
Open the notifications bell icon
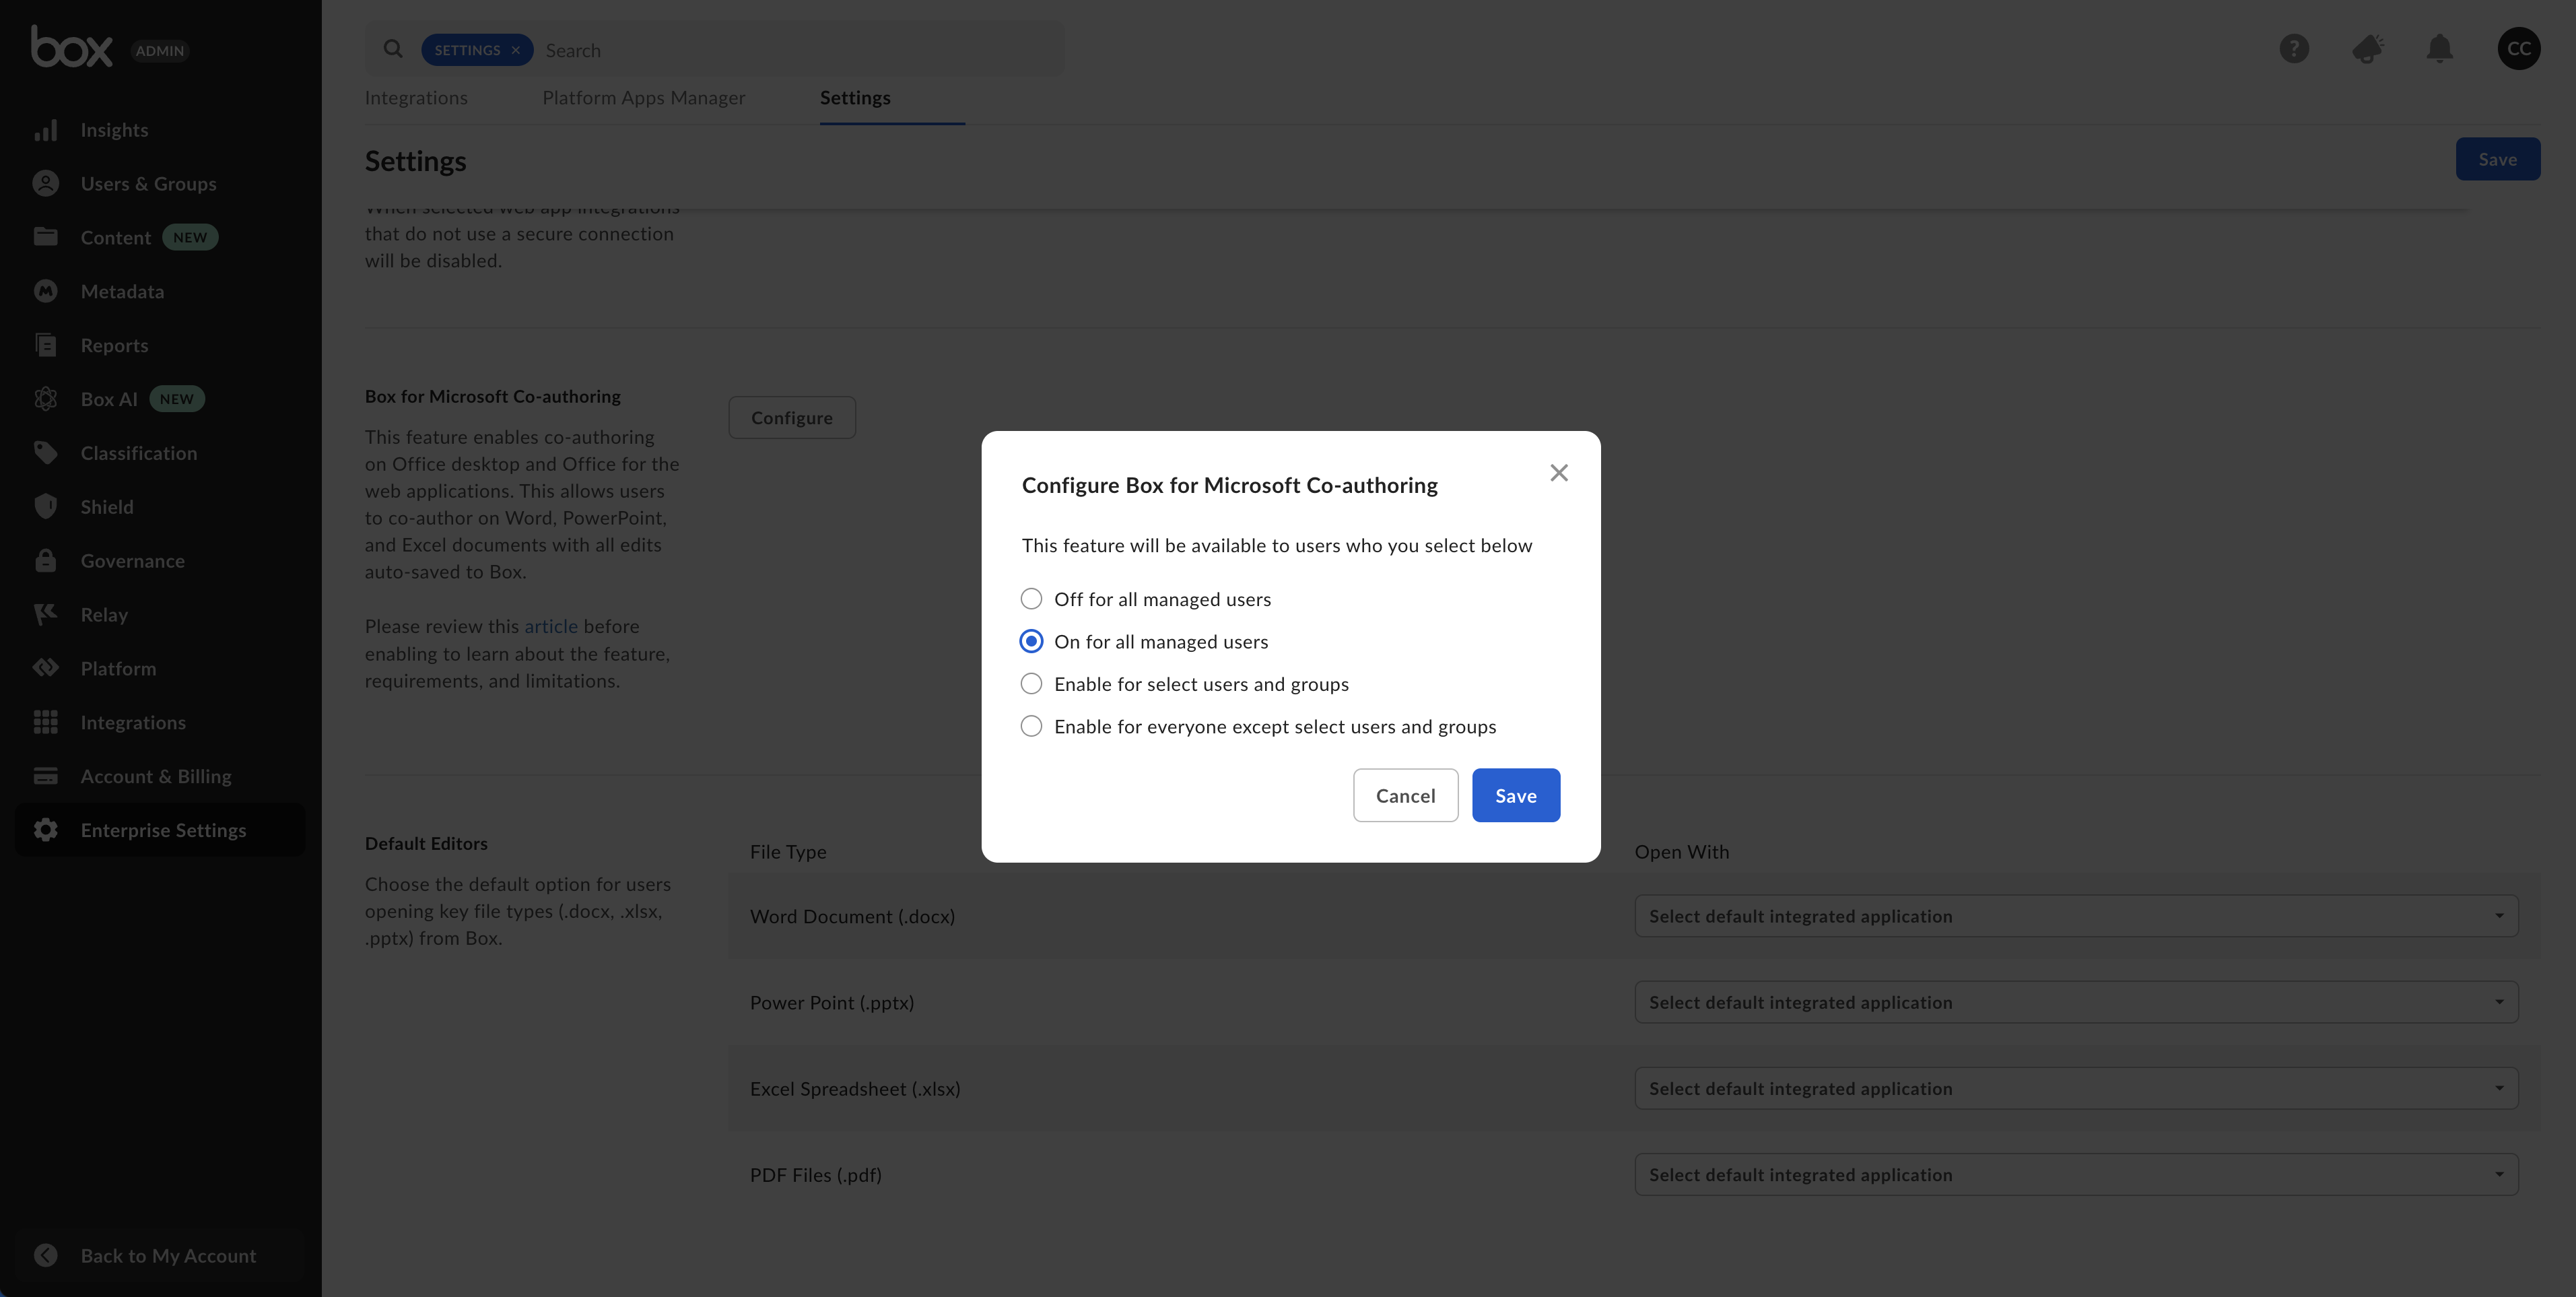[2439, 49]
